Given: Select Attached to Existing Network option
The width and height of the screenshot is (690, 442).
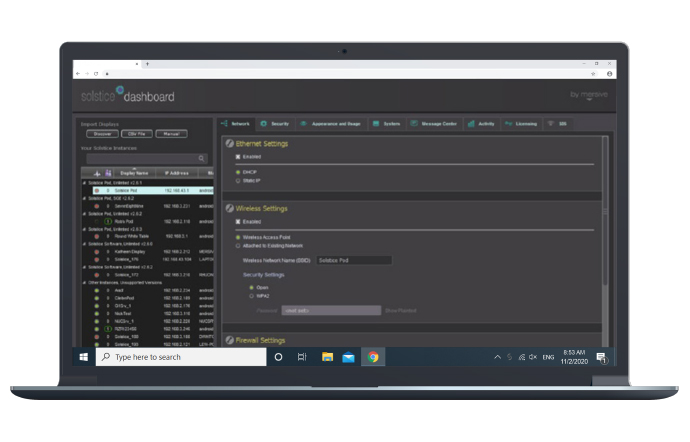Looking at the screenshot, I should pyautogui.click(x=238, y=246).
